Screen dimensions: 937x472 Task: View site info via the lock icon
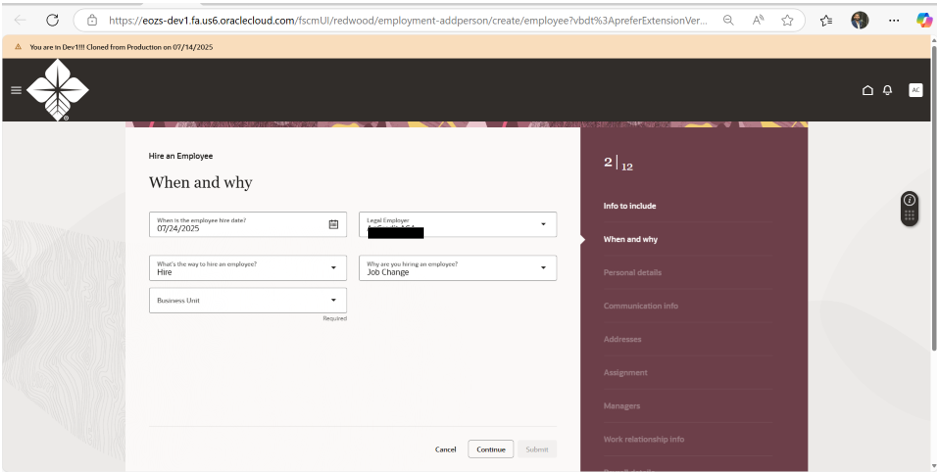(92, 20)
